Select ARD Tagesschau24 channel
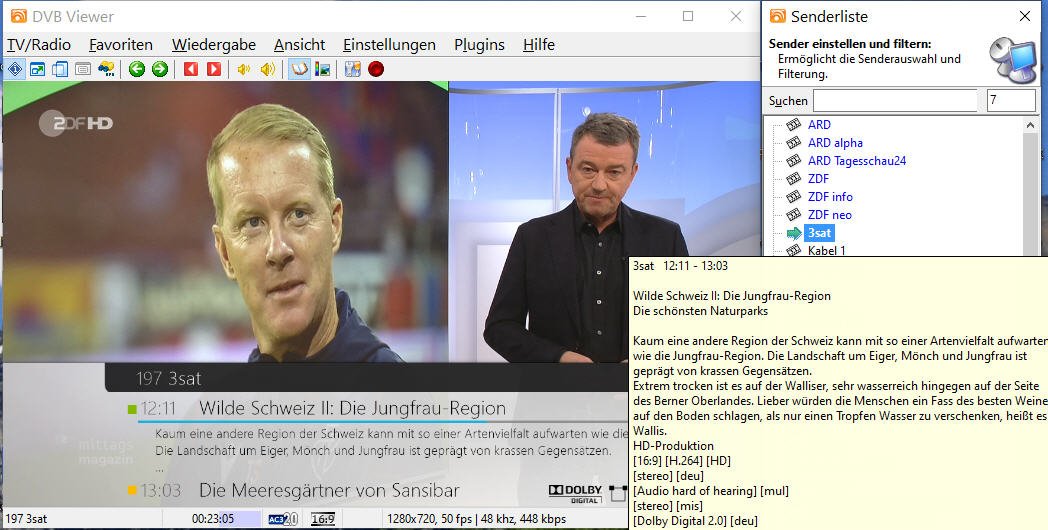Screen dimensions: 1048x530 856,161
